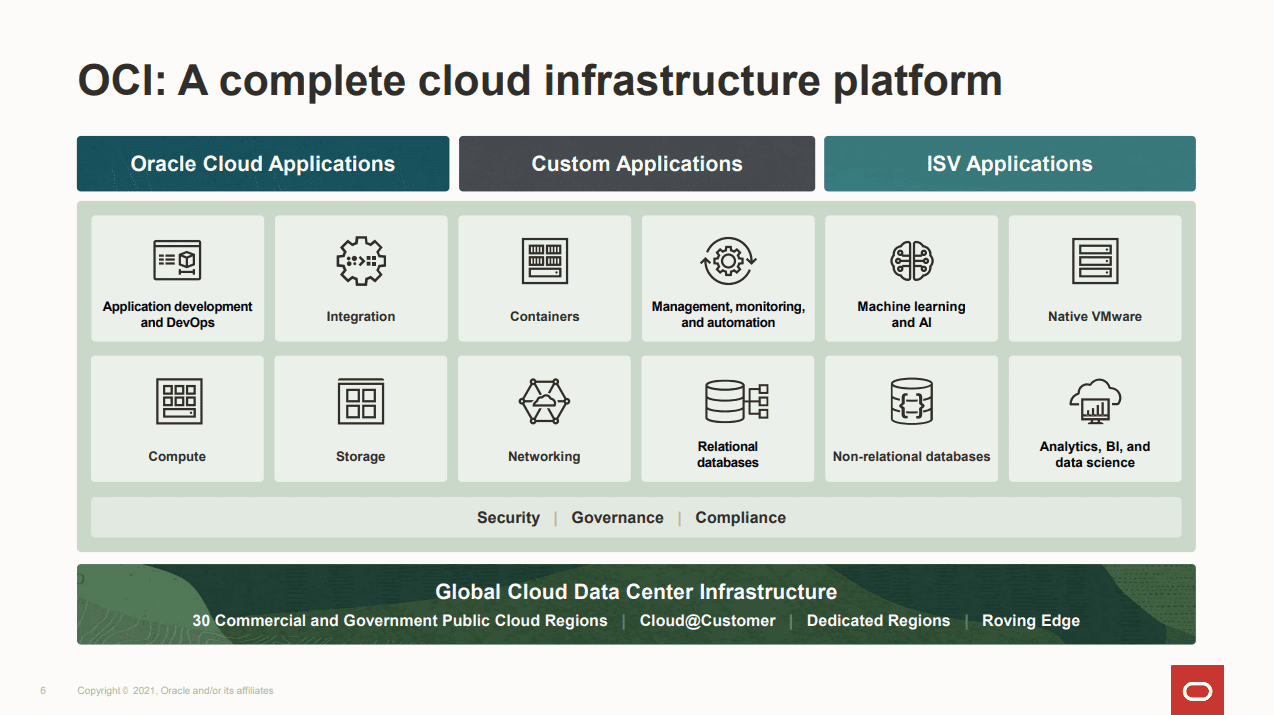Select the Storage icon
This screenshot has height=715, width=1274.
pyautogui.click(x=361, y=401)
